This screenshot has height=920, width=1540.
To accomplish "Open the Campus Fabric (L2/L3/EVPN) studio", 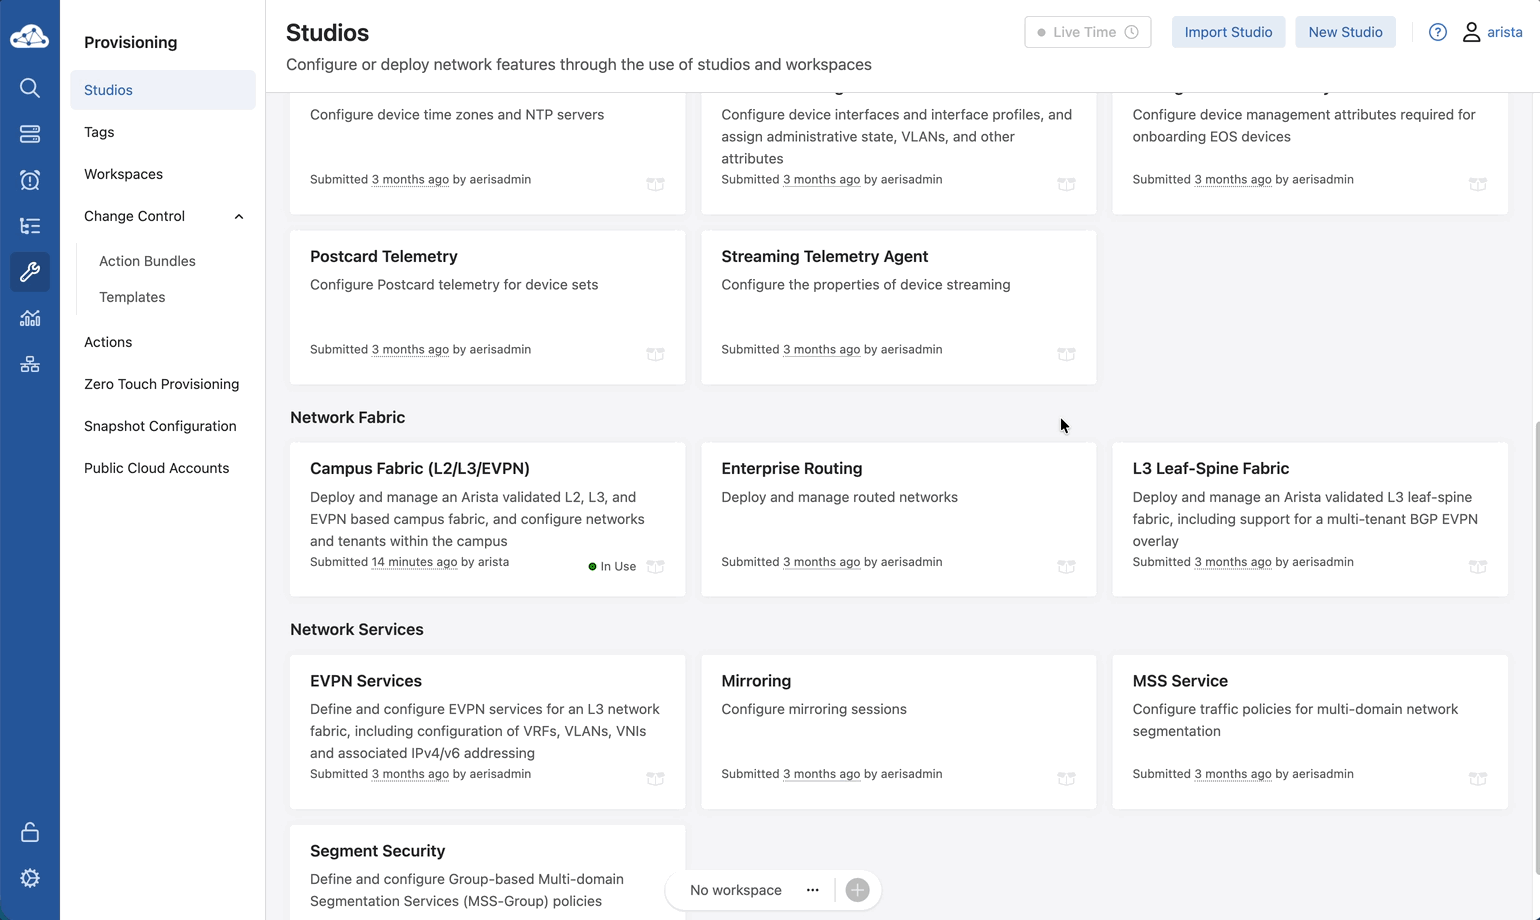I will 488,519.
